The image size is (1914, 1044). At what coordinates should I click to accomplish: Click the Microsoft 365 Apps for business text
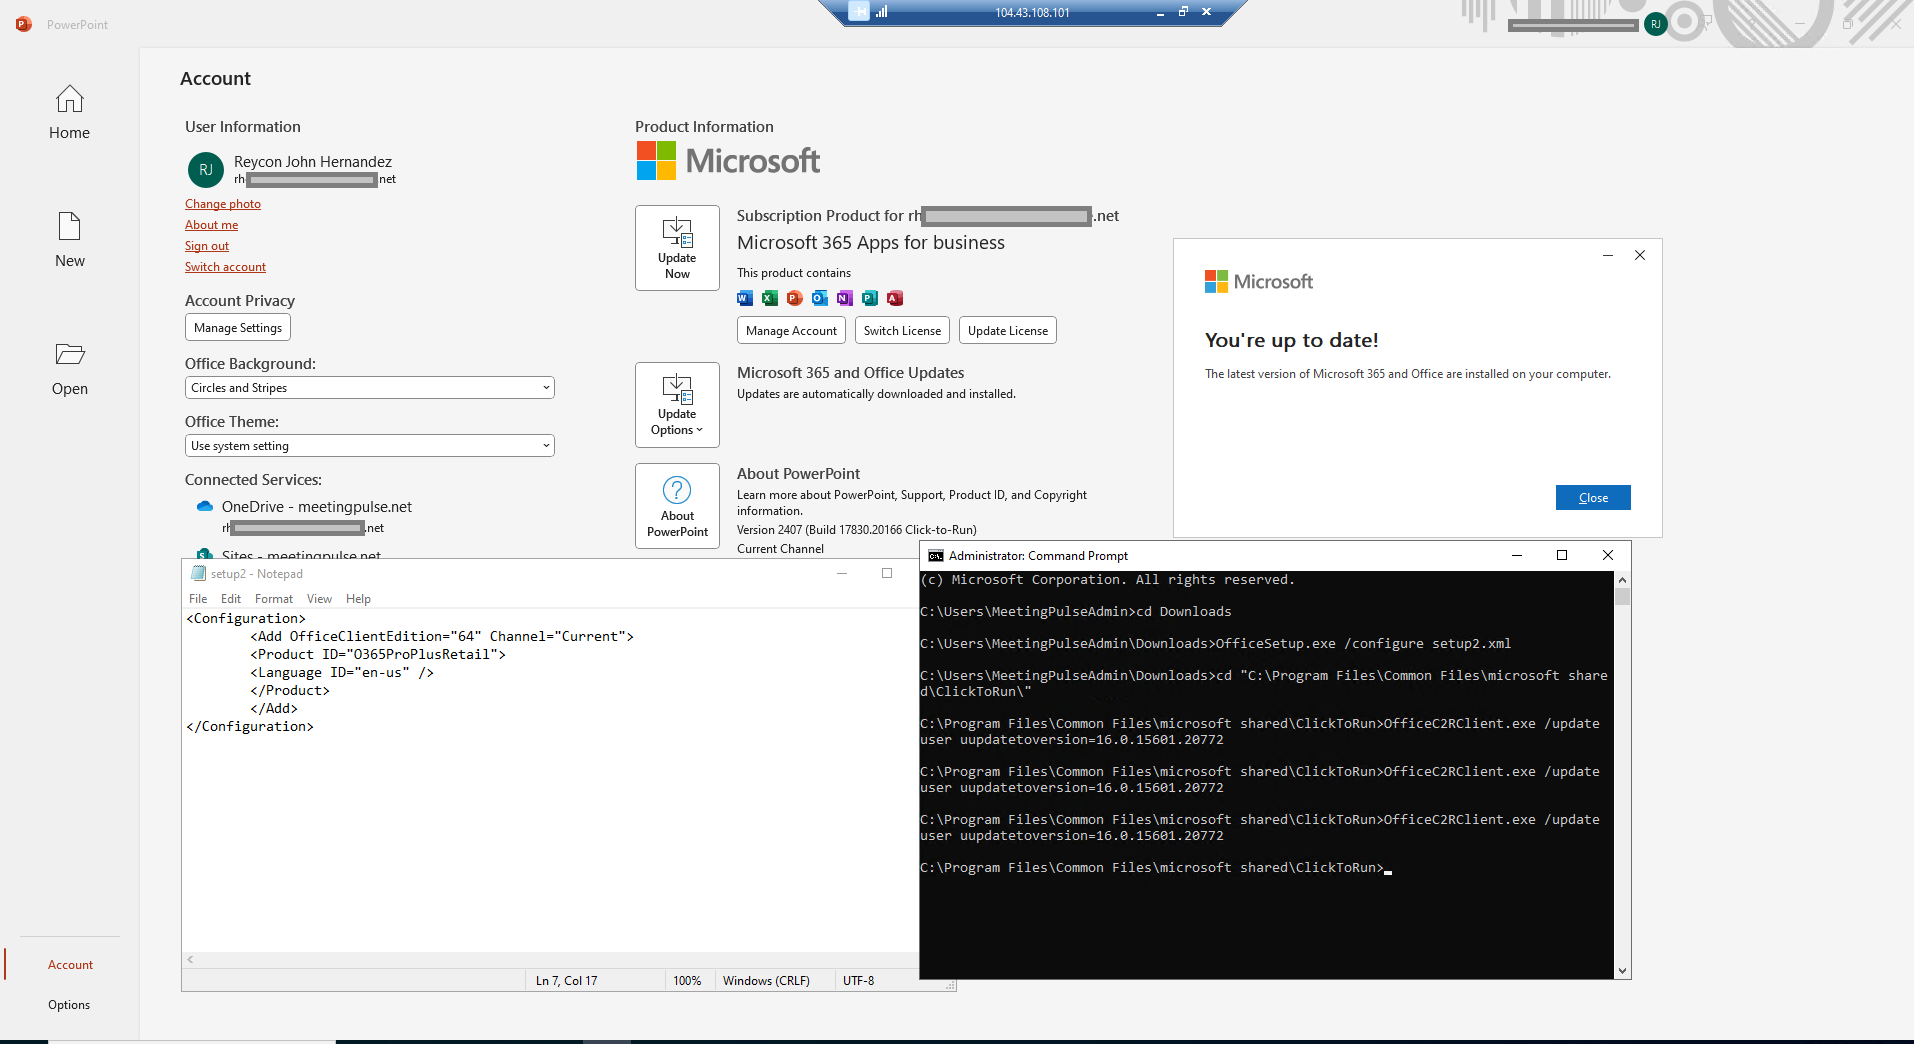pyautogui.click(x=871, y=243)
